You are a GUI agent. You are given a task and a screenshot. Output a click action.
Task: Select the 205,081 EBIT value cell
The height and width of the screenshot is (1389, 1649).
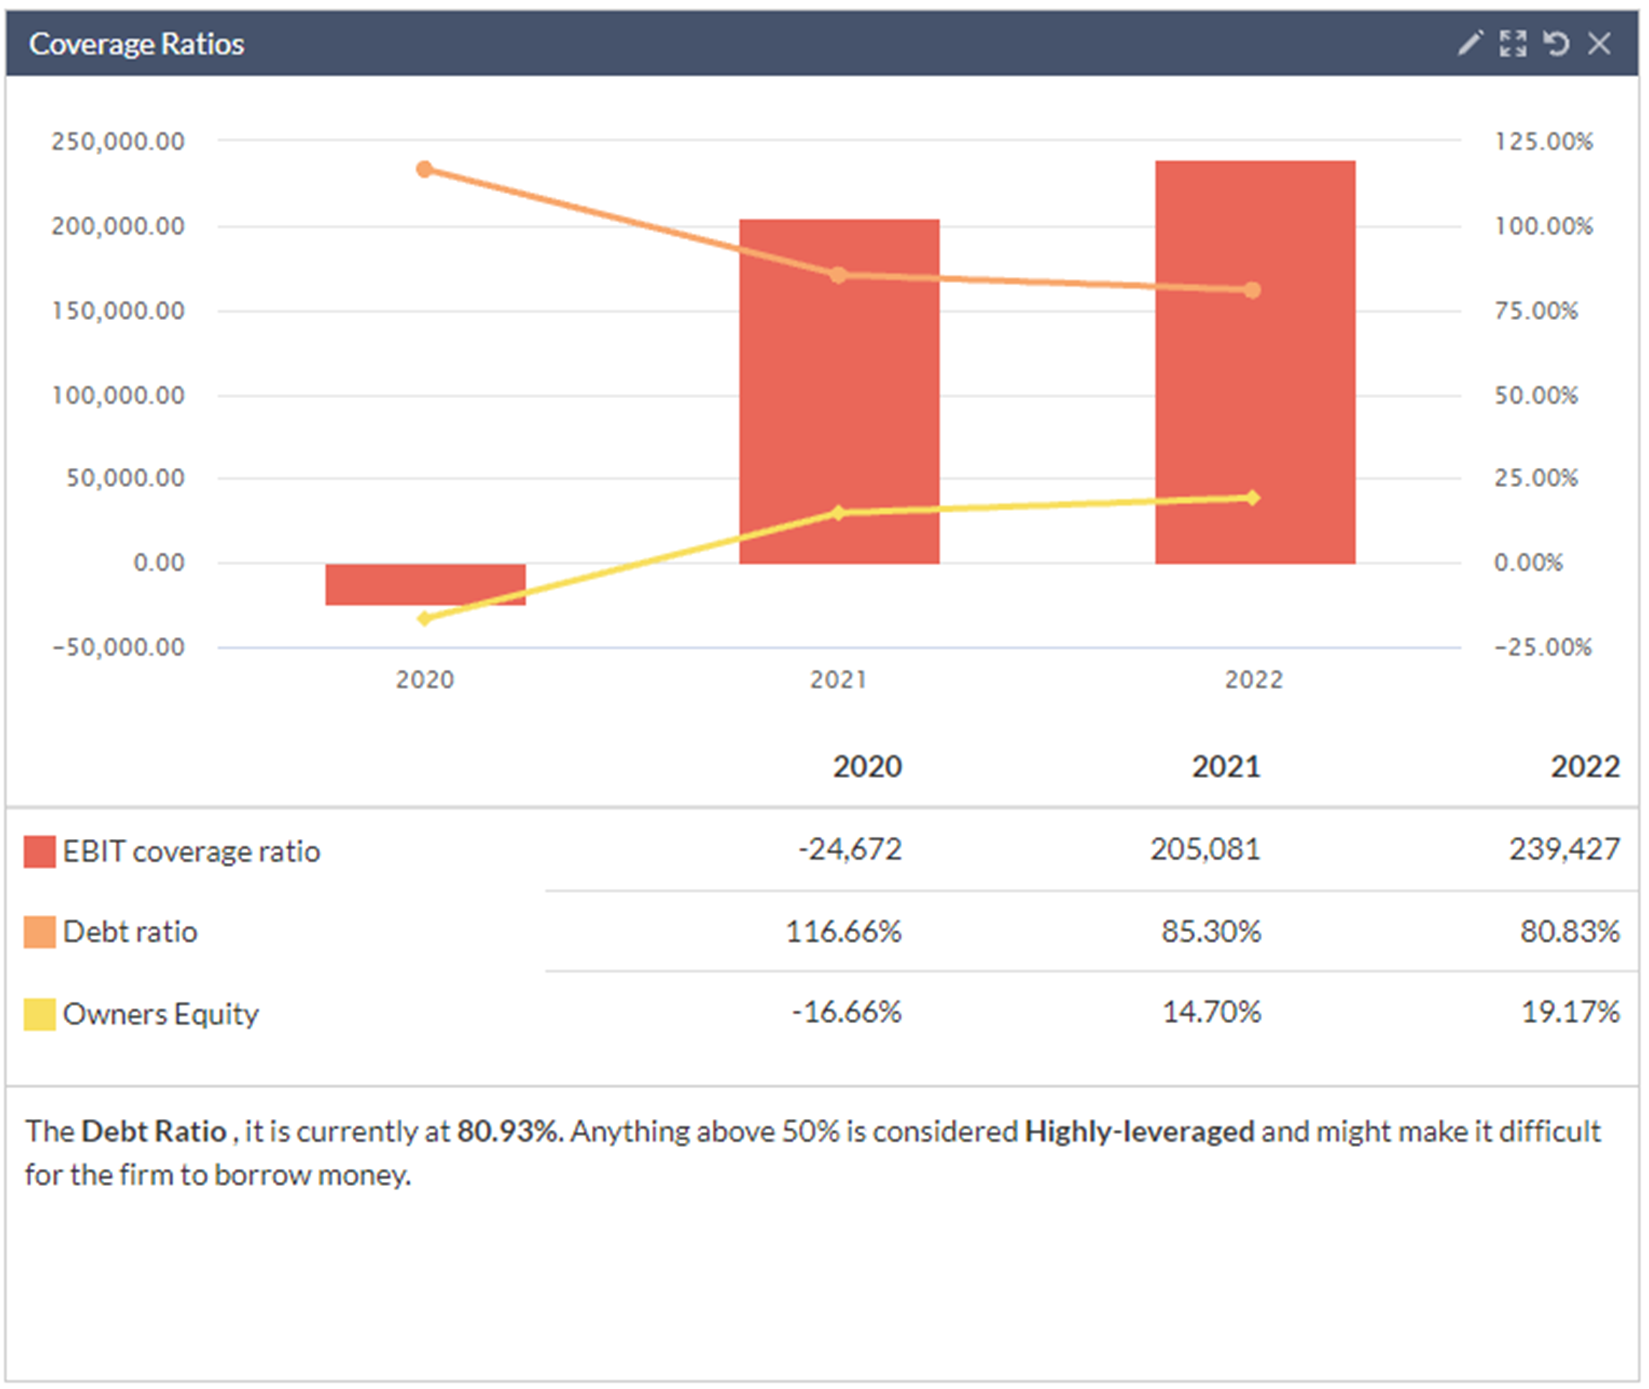coord(1204,850)
